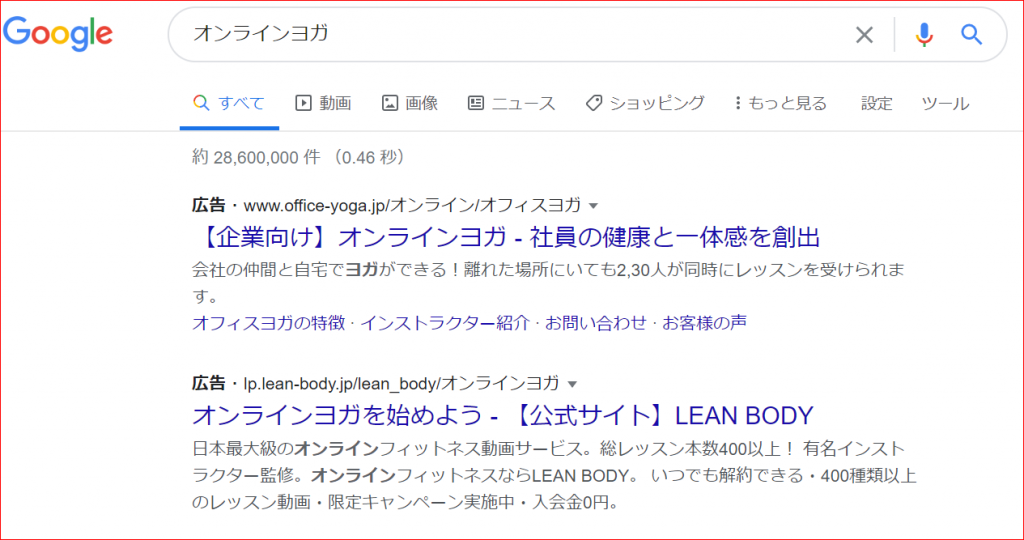This screenshot has height=540, width=1024.
Task: Click the lp.lean-body.jp ad URL text
Action: pyautogui.click(x=402, y=383)
